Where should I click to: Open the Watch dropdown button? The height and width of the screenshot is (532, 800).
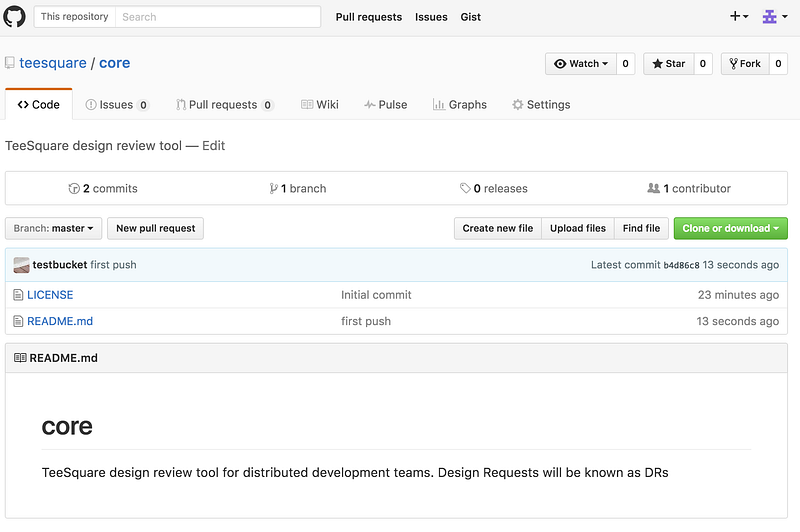pos(581,64)
